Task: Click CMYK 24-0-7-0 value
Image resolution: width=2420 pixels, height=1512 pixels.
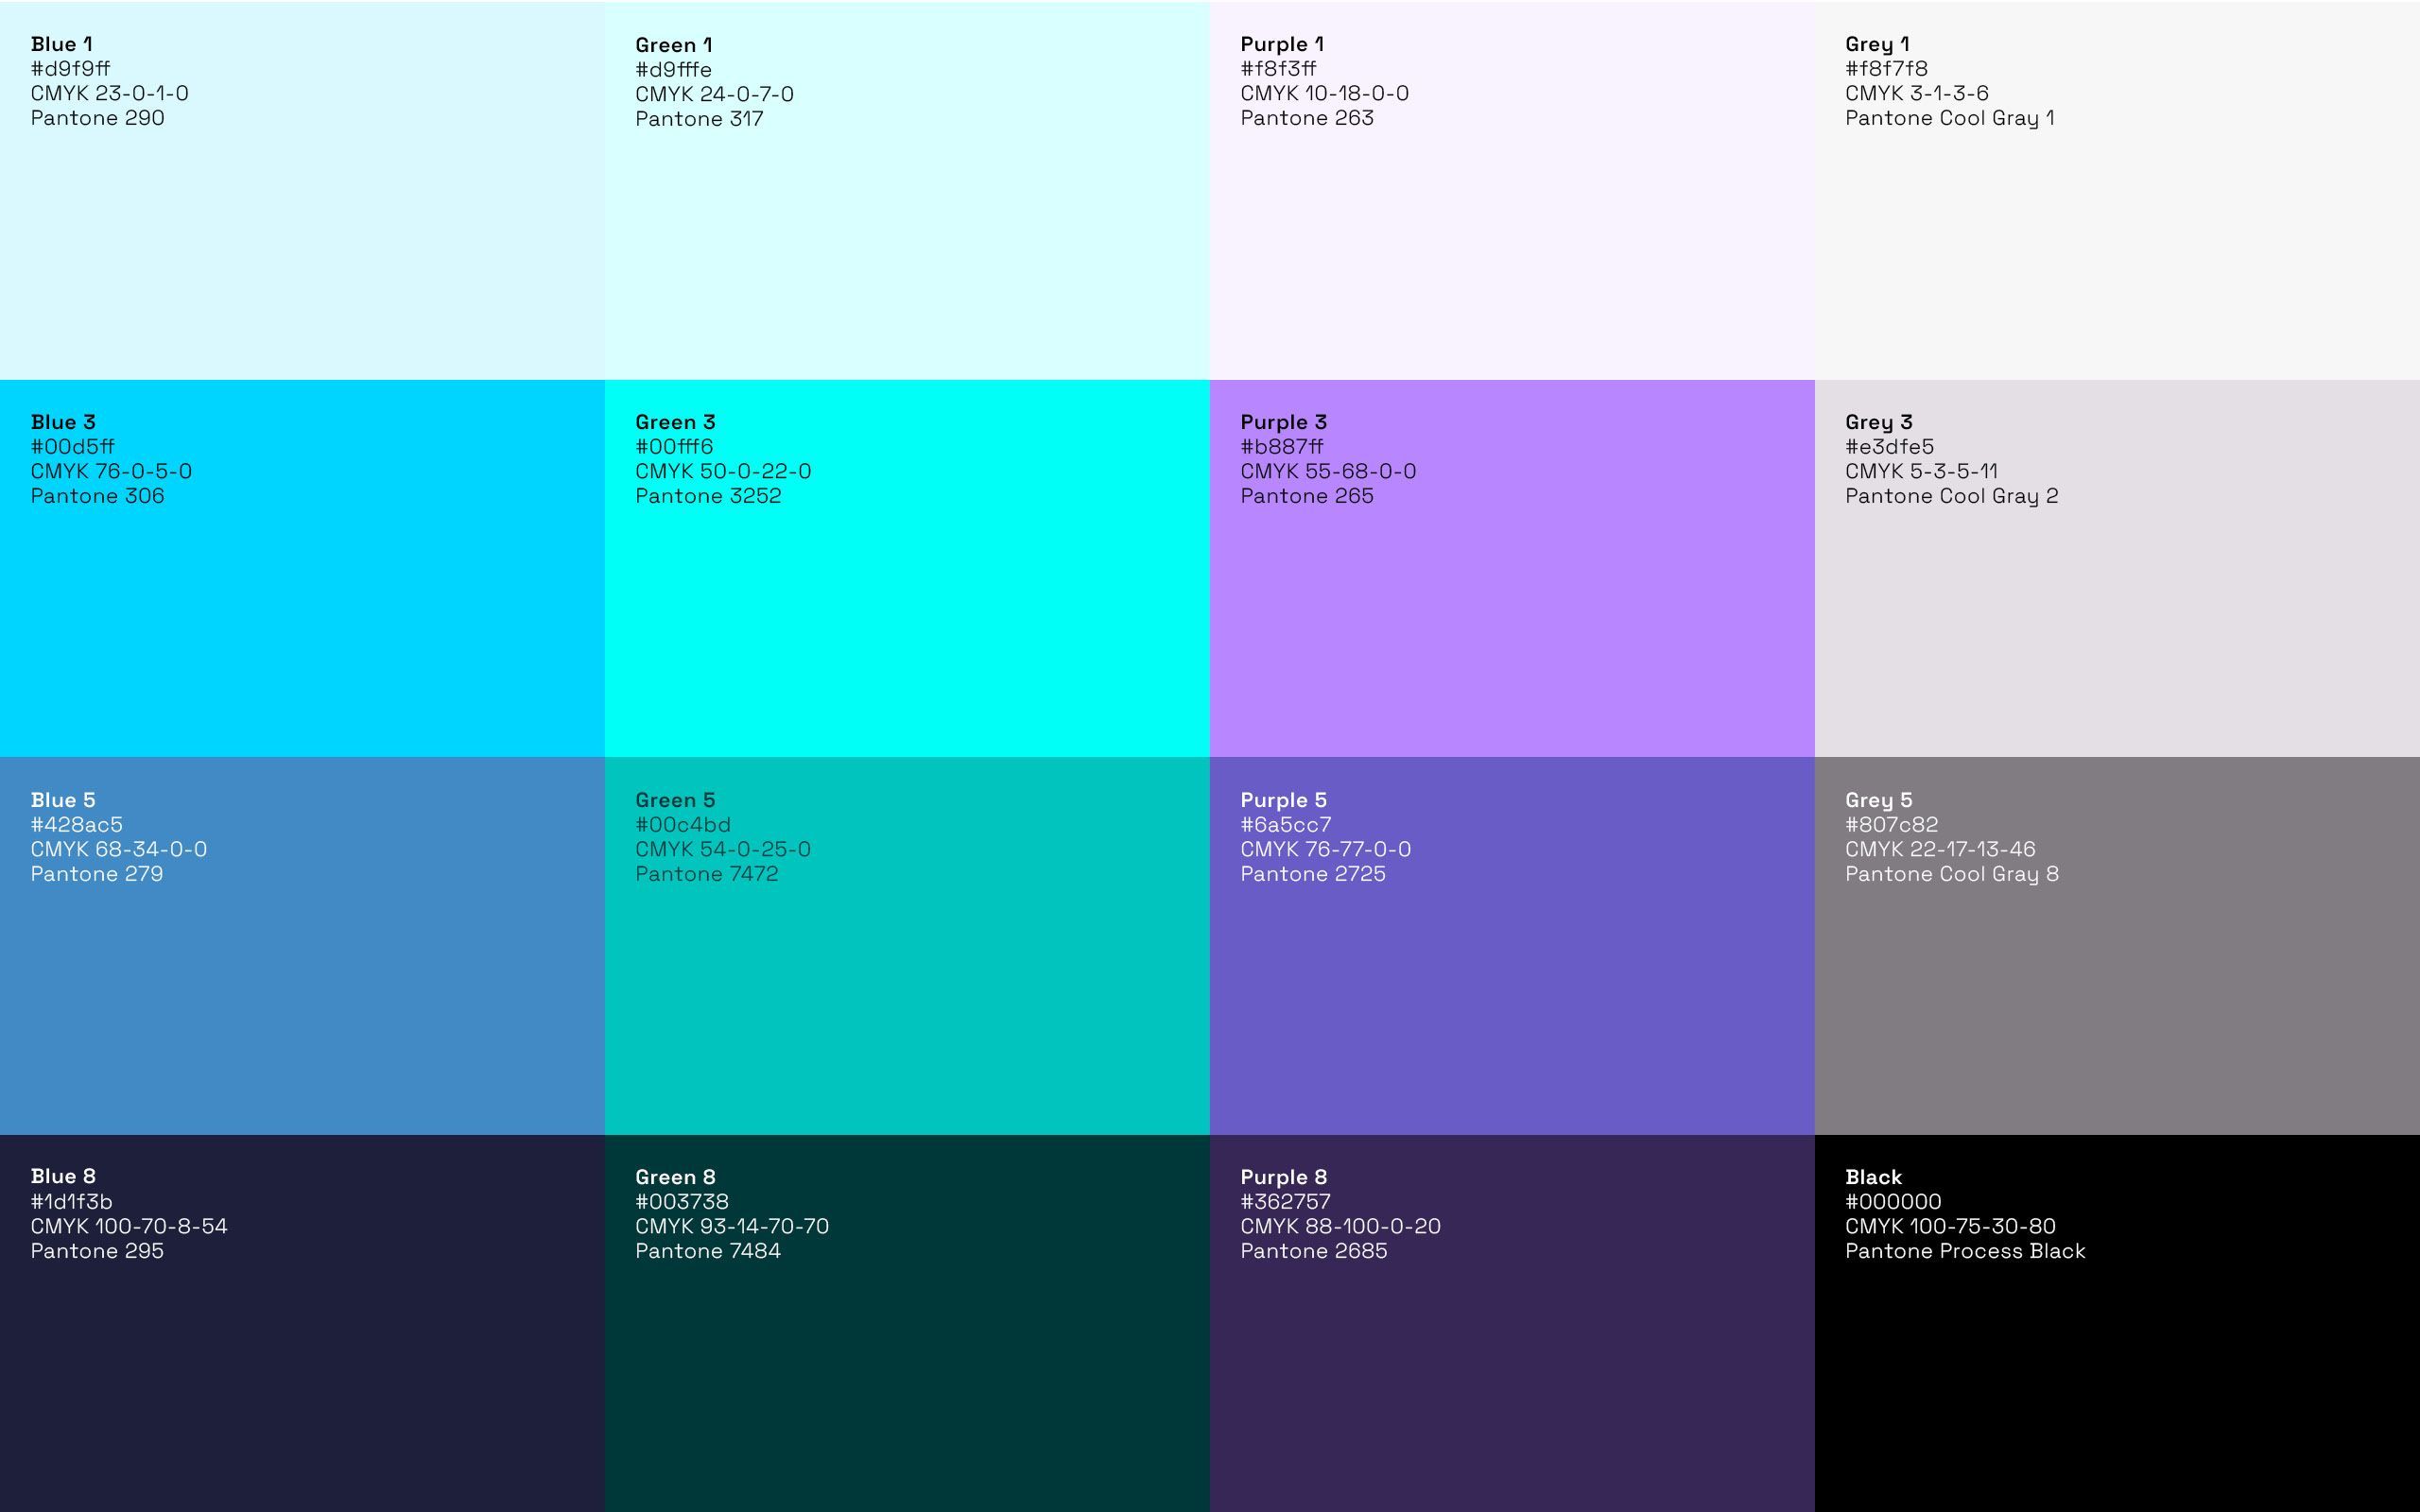Action: tap(714, 94)
